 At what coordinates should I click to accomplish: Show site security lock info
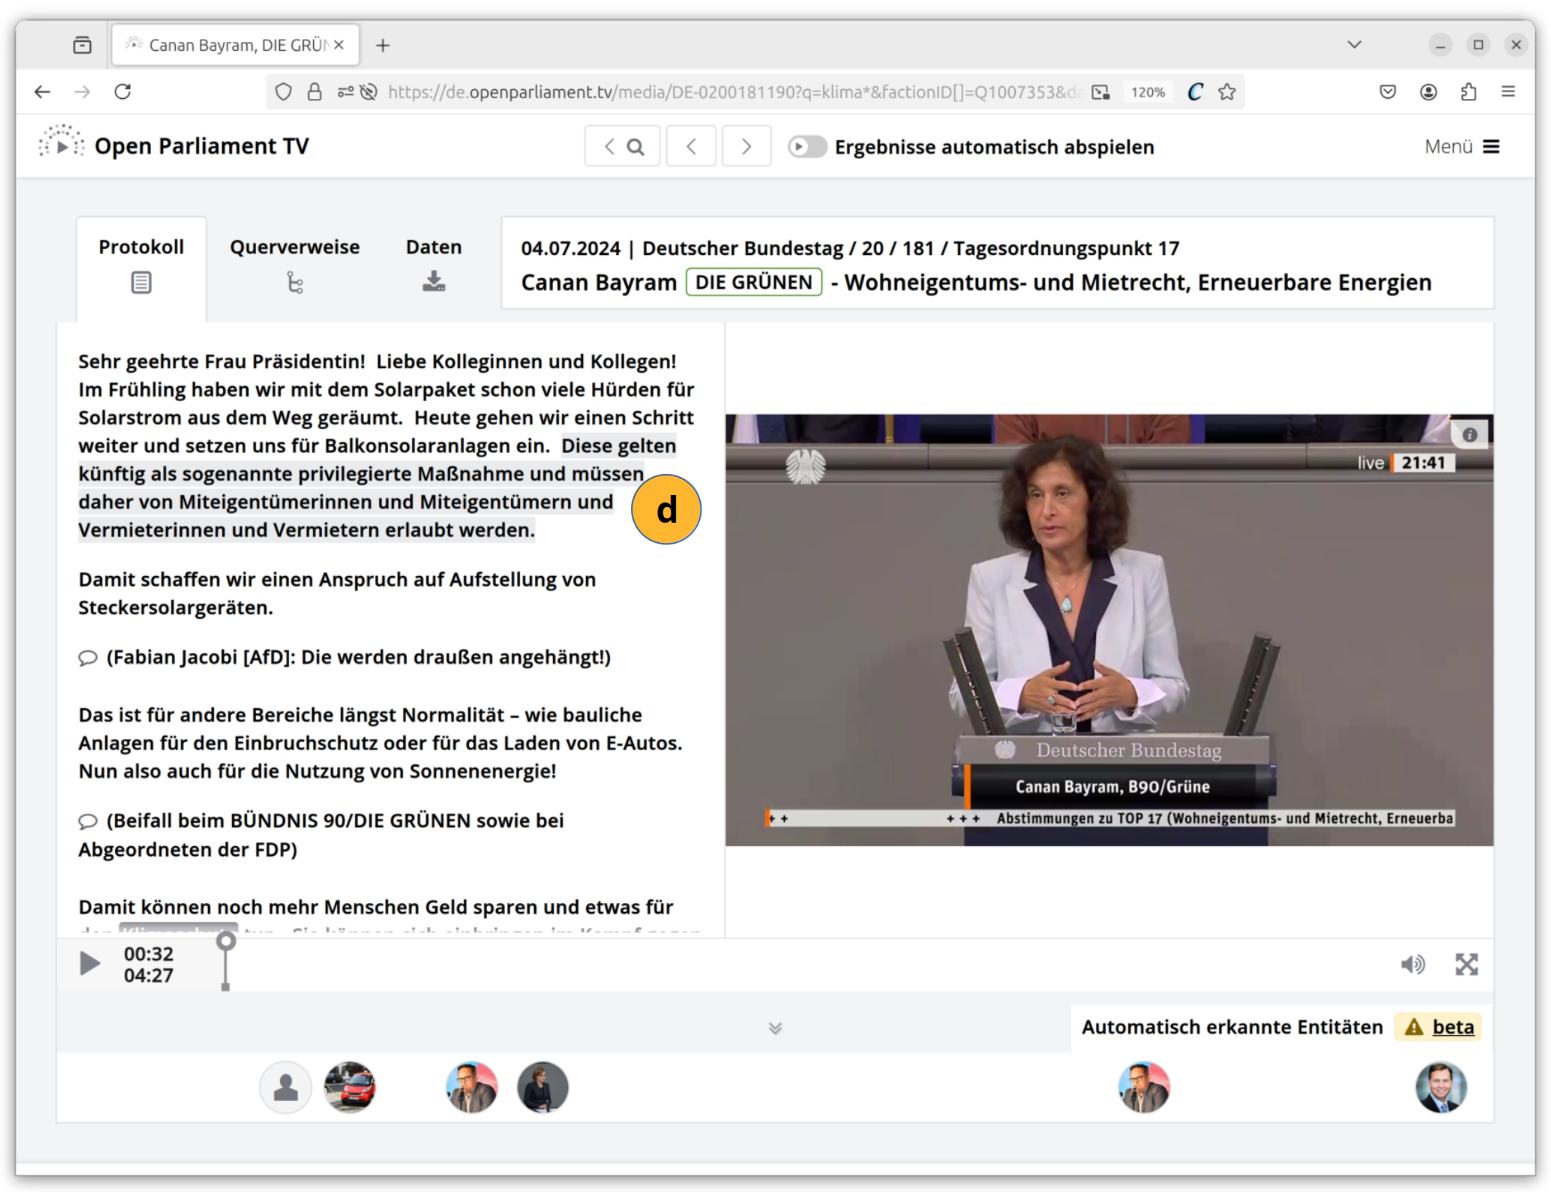coord(314,92)
